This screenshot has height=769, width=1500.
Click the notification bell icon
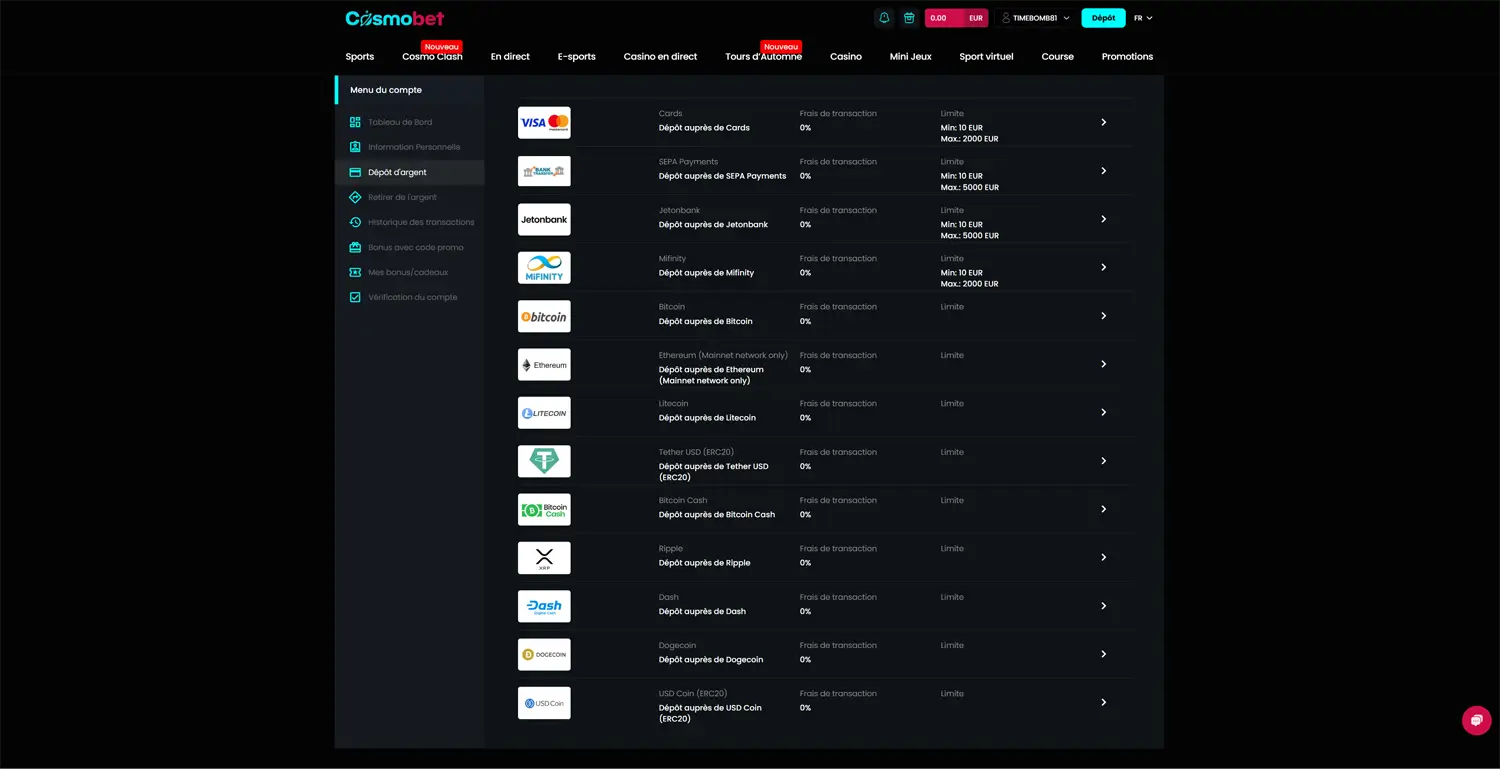click(884, 18)
